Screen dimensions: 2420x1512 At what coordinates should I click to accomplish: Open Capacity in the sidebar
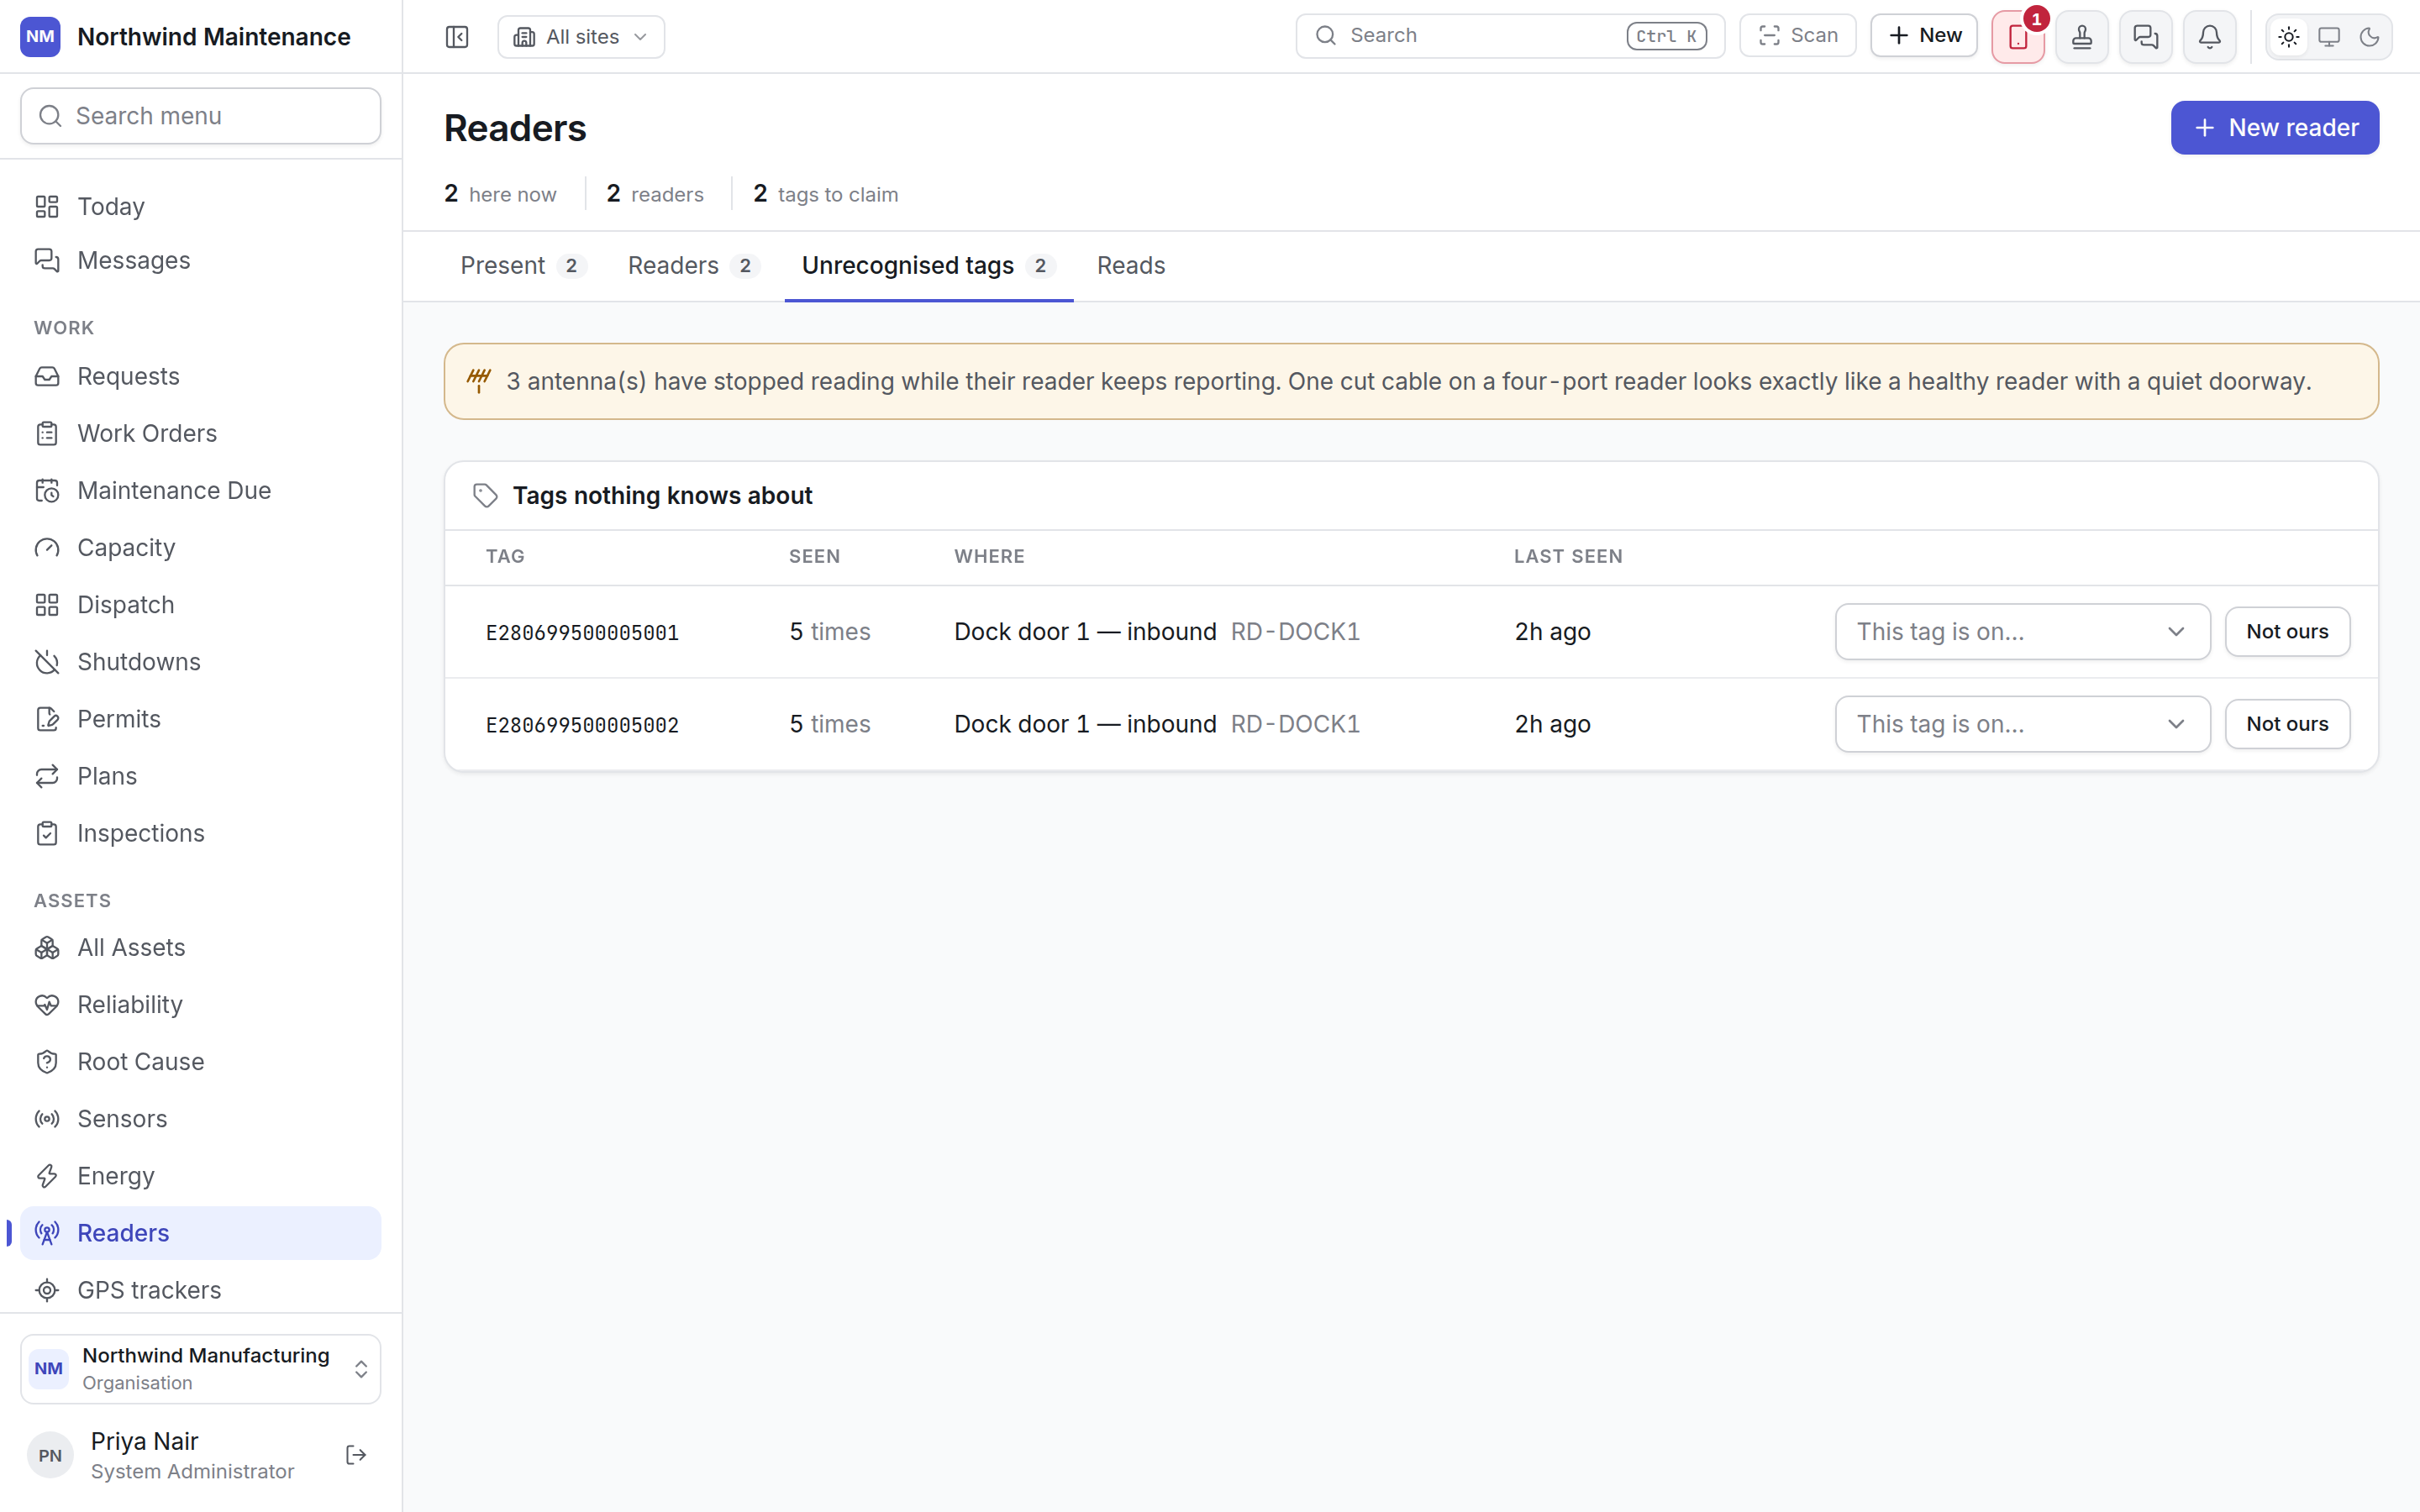[200, 547]
